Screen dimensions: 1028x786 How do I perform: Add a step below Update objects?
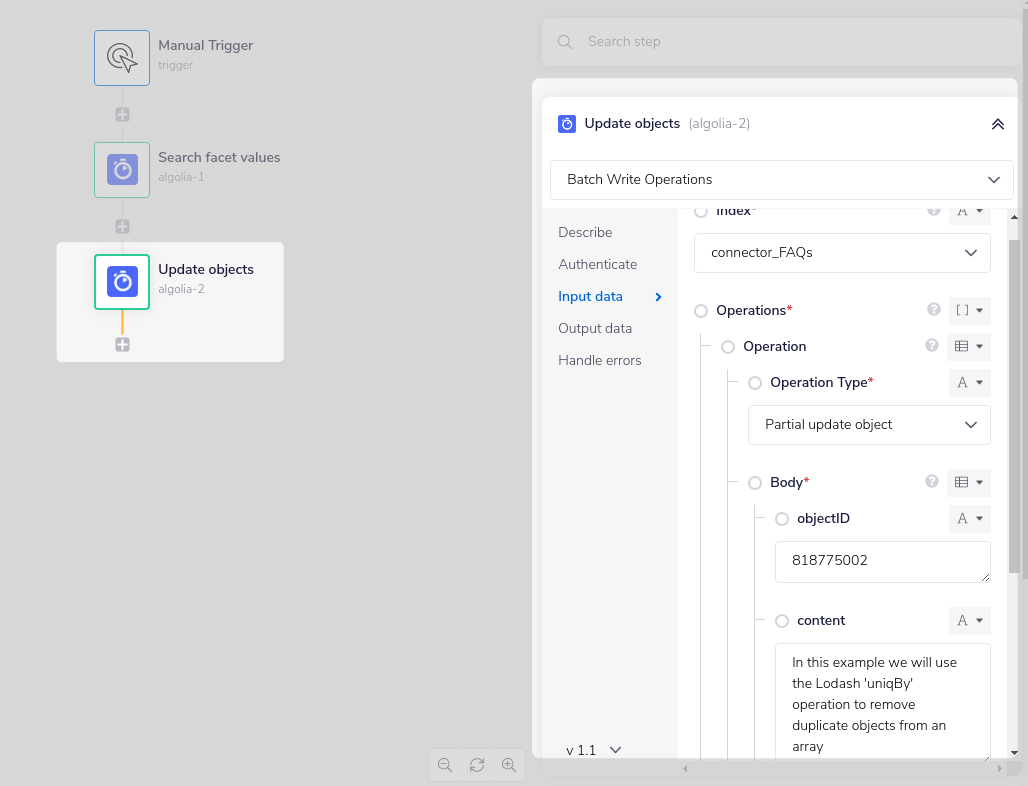click(x=122, y=344)
